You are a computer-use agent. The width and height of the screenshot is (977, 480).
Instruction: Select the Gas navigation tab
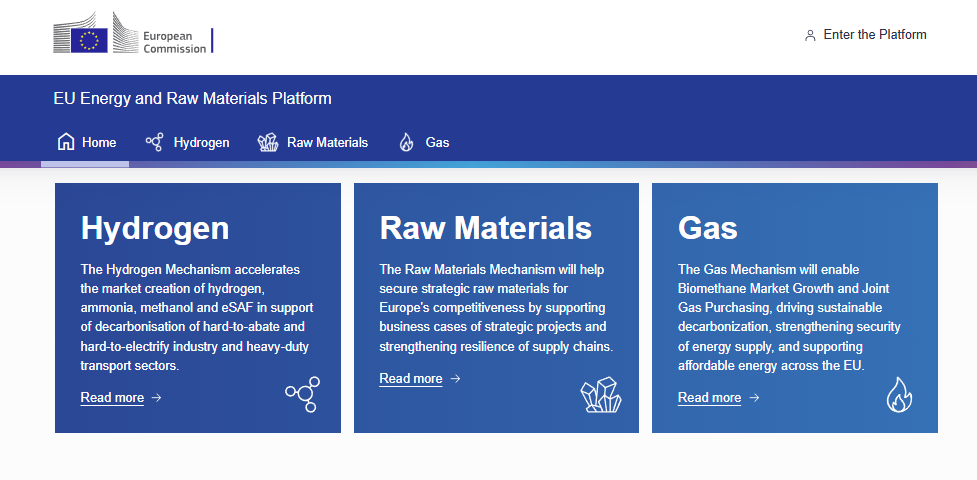point(437,142)
